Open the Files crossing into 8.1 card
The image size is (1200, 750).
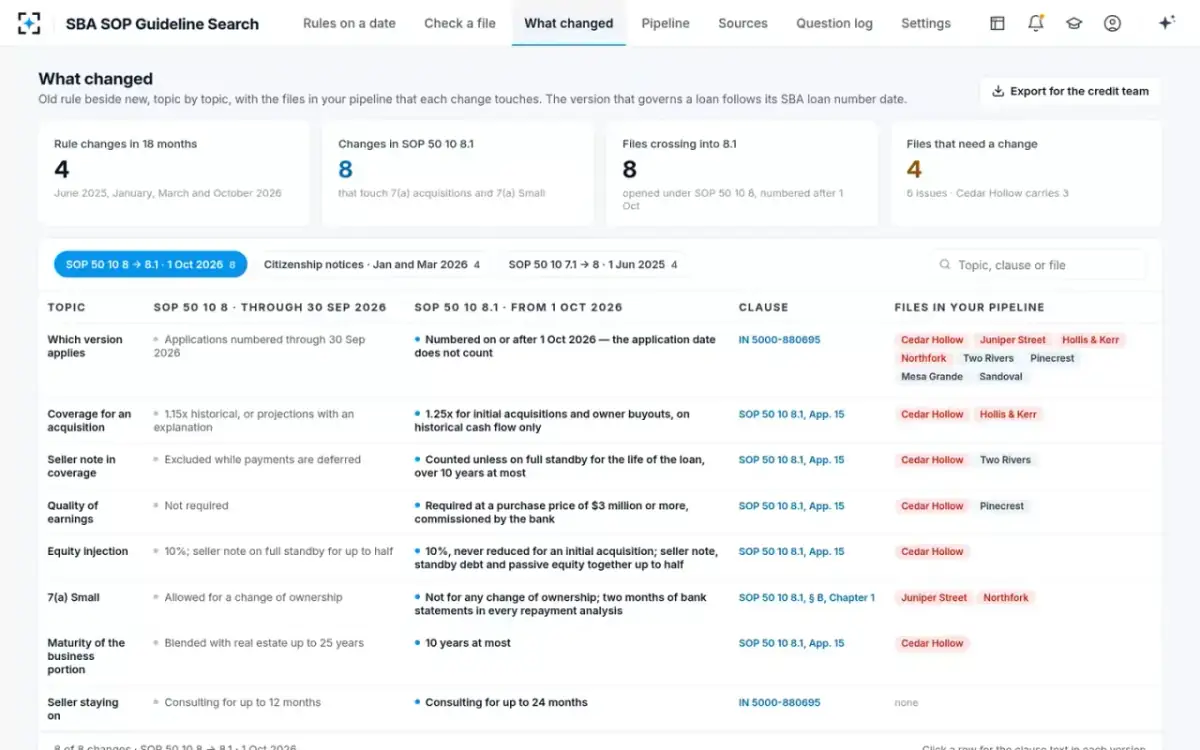742,173
